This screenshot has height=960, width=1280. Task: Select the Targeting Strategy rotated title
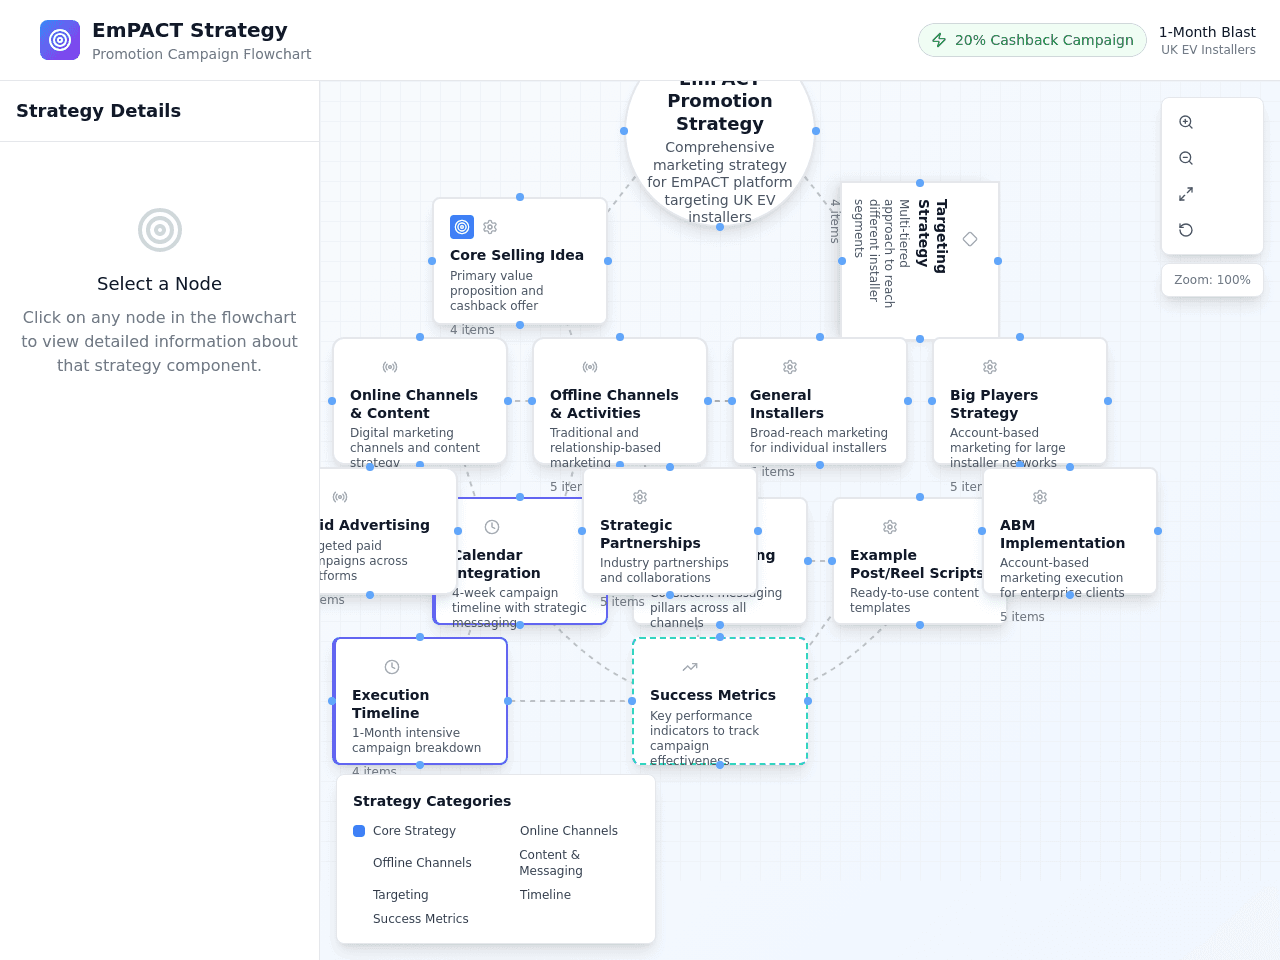[932, 236]
